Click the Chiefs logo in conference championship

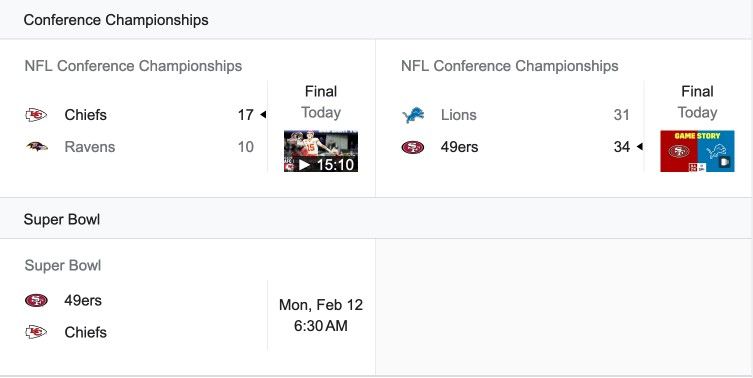(36, 115)
